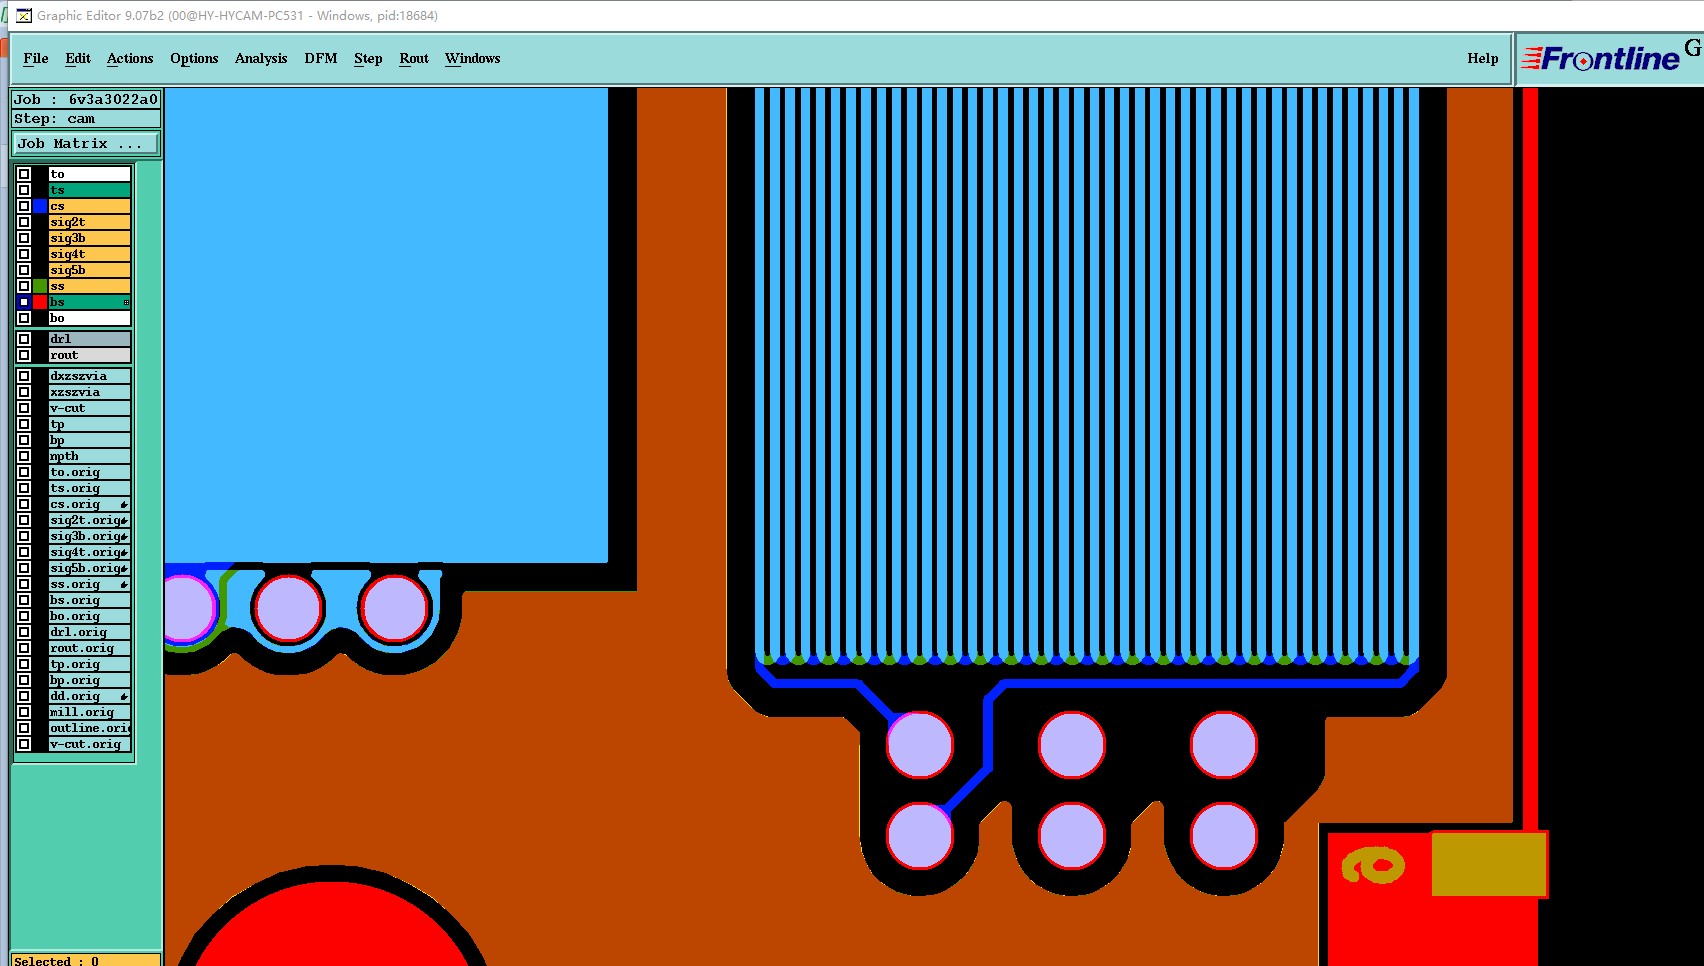Open the Edit menu
Viewport: 1704px width, 966px height.
(x=78, y=58)
